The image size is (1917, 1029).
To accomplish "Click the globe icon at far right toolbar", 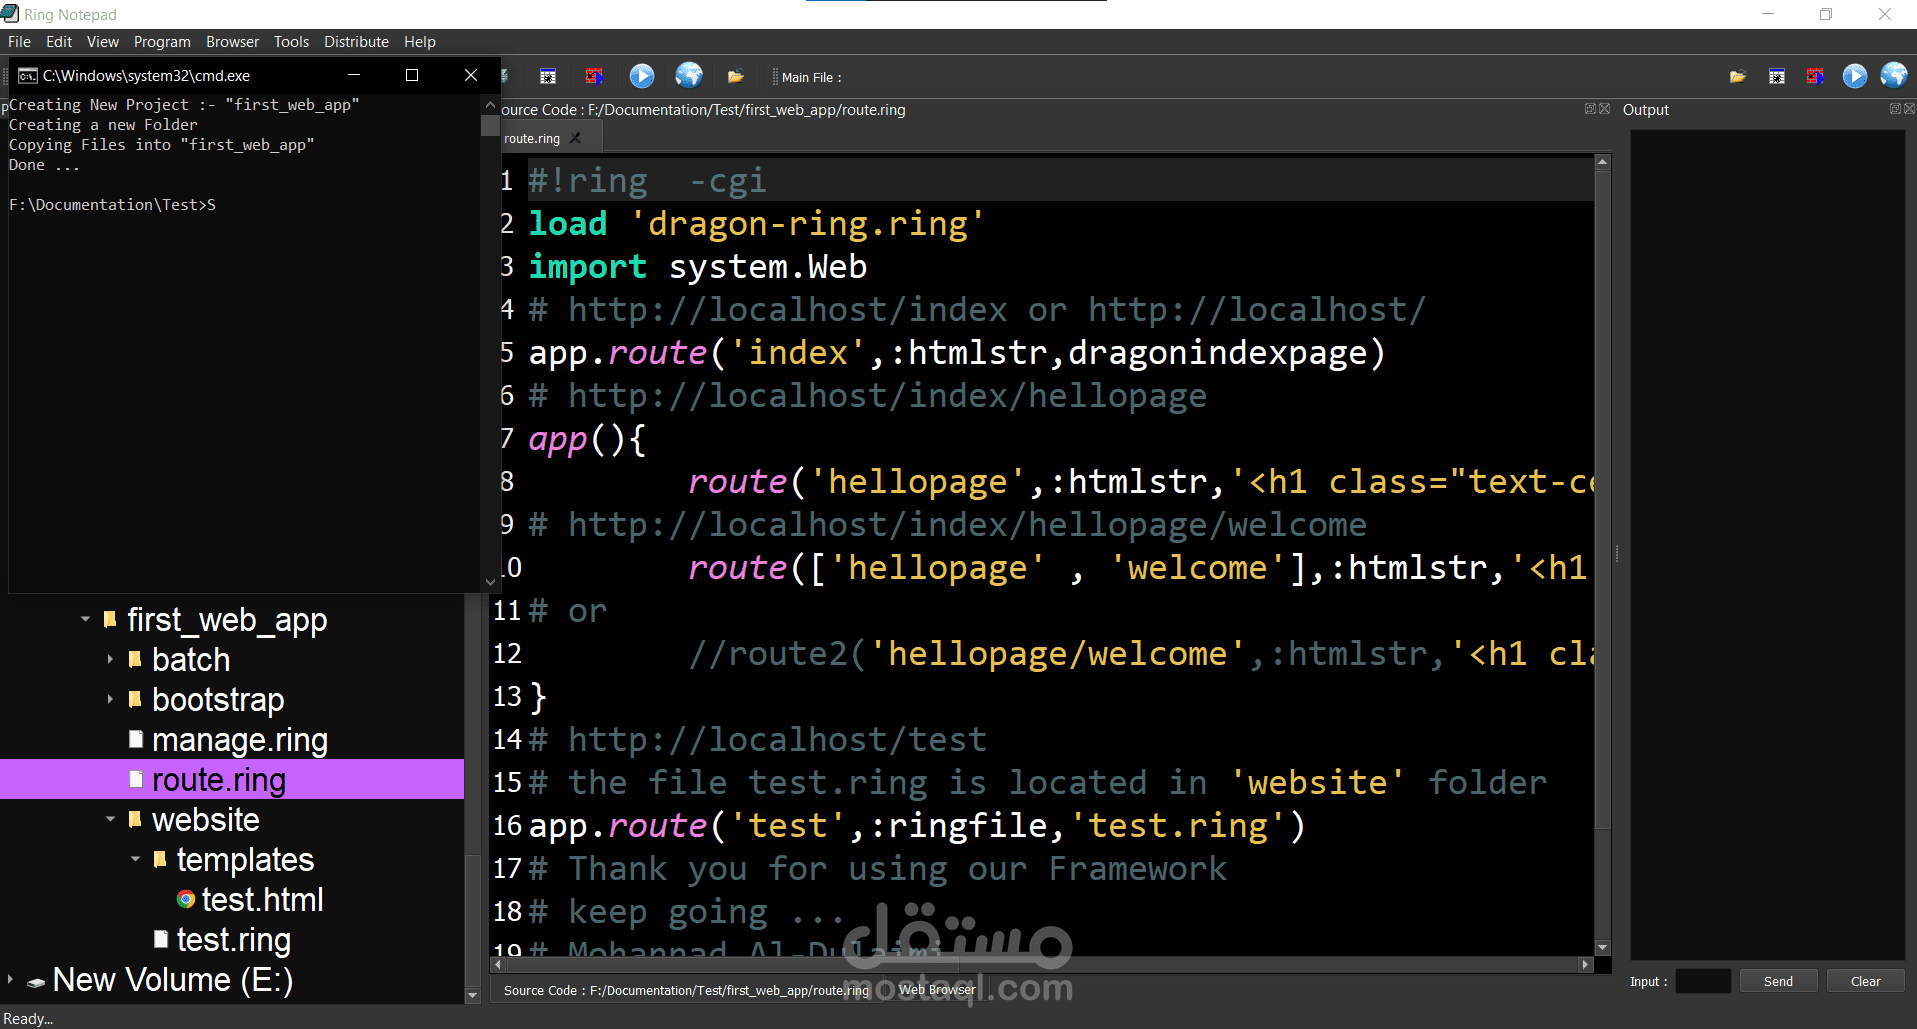I will pos(1894,76).
